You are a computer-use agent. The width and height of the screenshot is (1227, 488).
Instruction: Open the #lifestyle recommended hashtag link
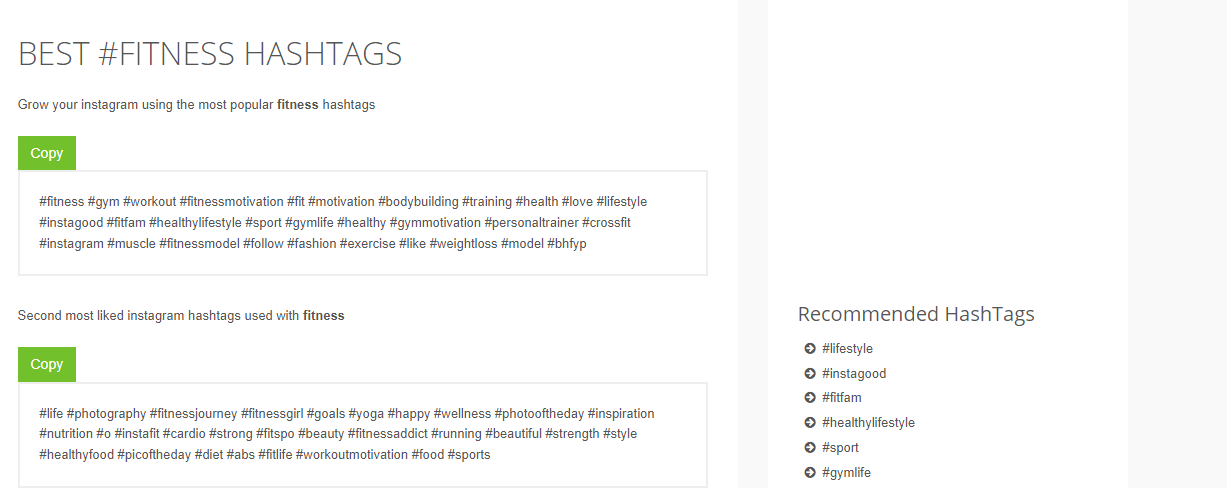tap(847, 349)
